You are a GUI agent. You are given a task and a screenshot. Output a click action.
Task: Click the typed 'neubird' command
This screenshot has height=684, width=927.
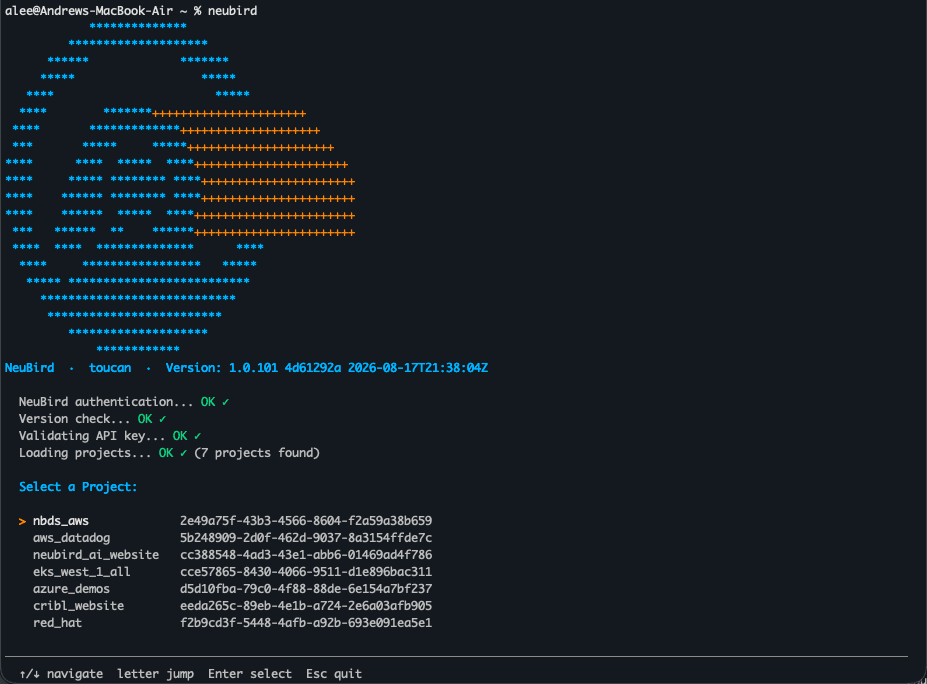(232, 11)
